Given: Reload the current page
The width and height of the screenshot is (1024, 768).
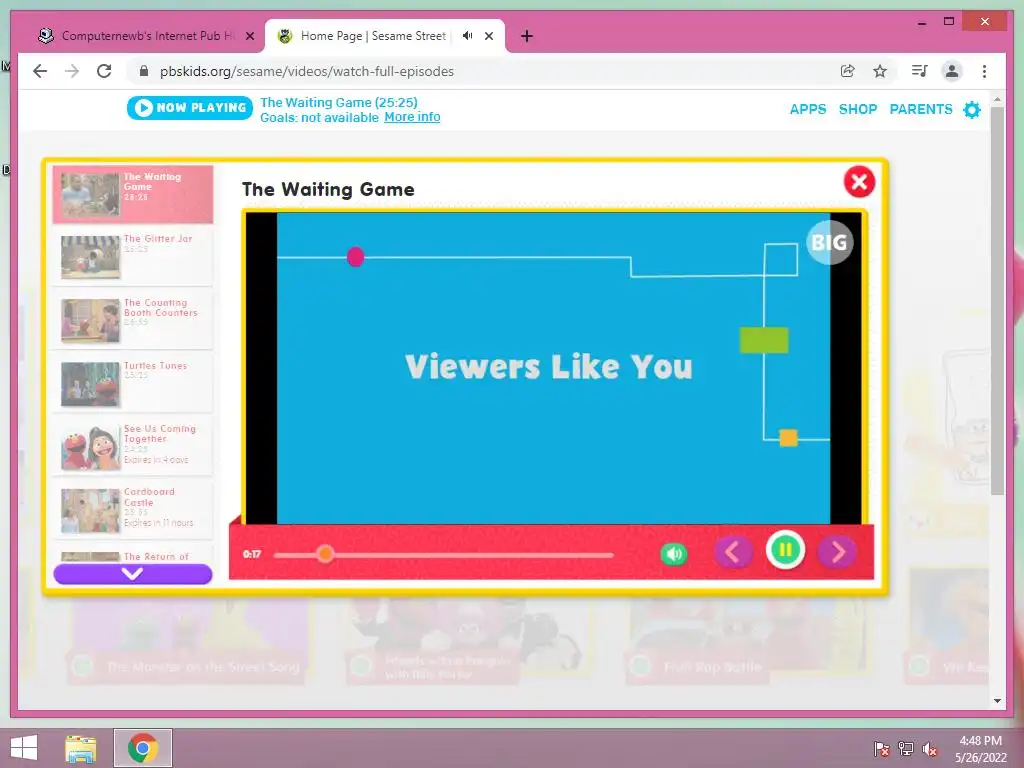Looking at the screenshot, I should click(104, 71).
